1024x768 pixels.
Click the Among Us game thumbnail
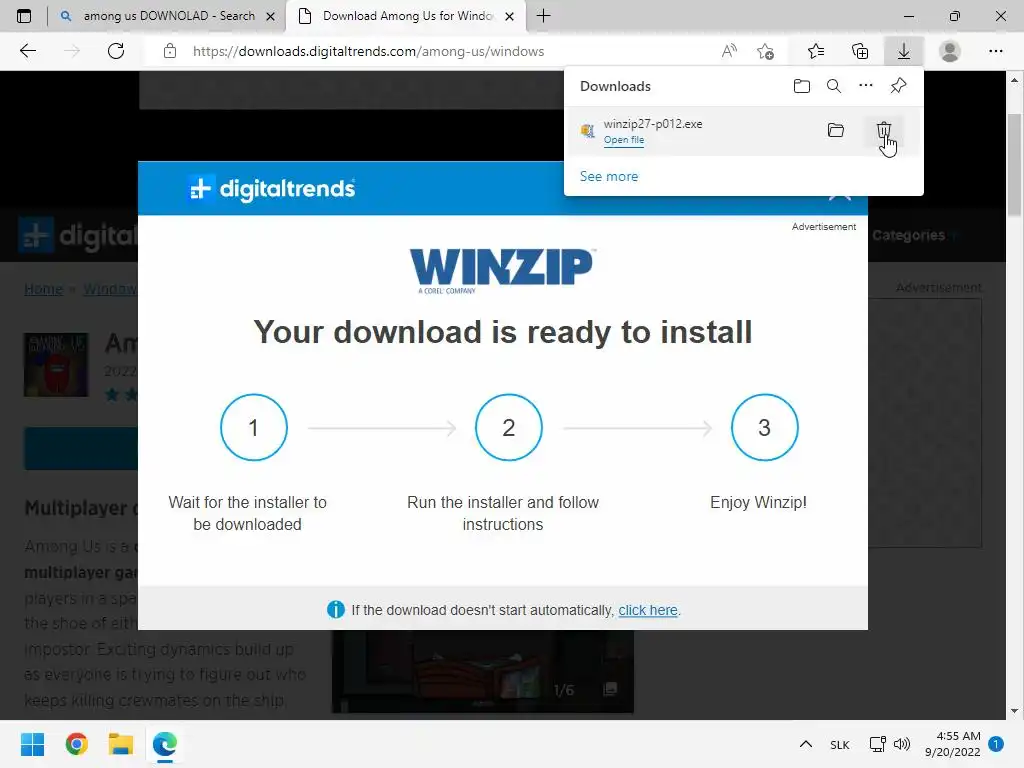coord(56,364)
